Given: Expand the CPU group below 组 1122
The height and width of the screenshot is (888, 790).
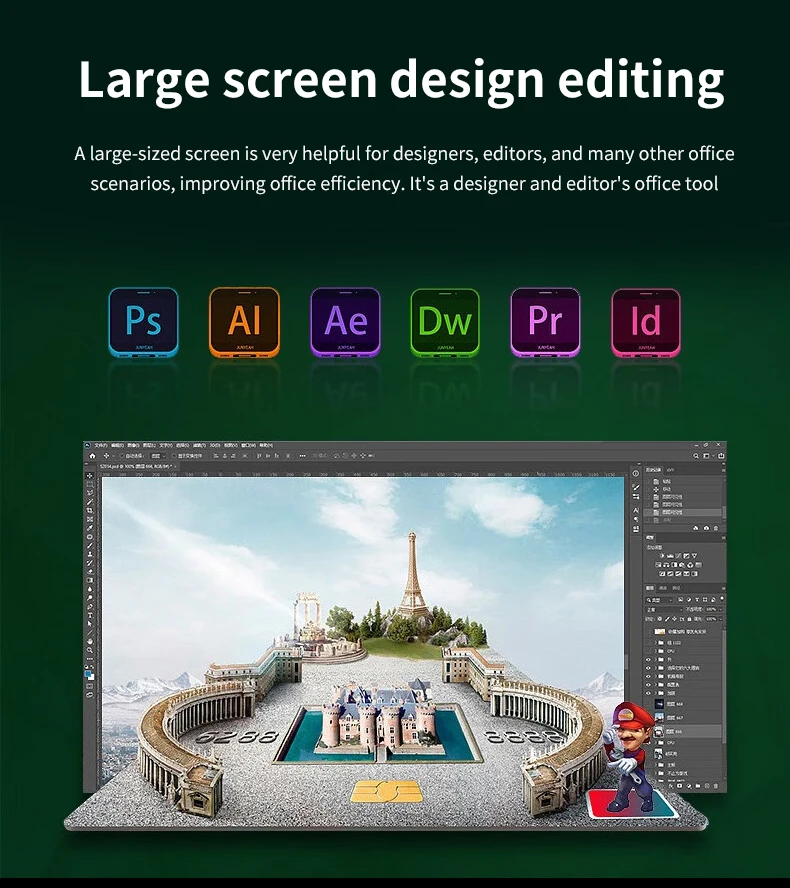Looking at the screenshot, I should pyautogui.click(x=656, y=651).
